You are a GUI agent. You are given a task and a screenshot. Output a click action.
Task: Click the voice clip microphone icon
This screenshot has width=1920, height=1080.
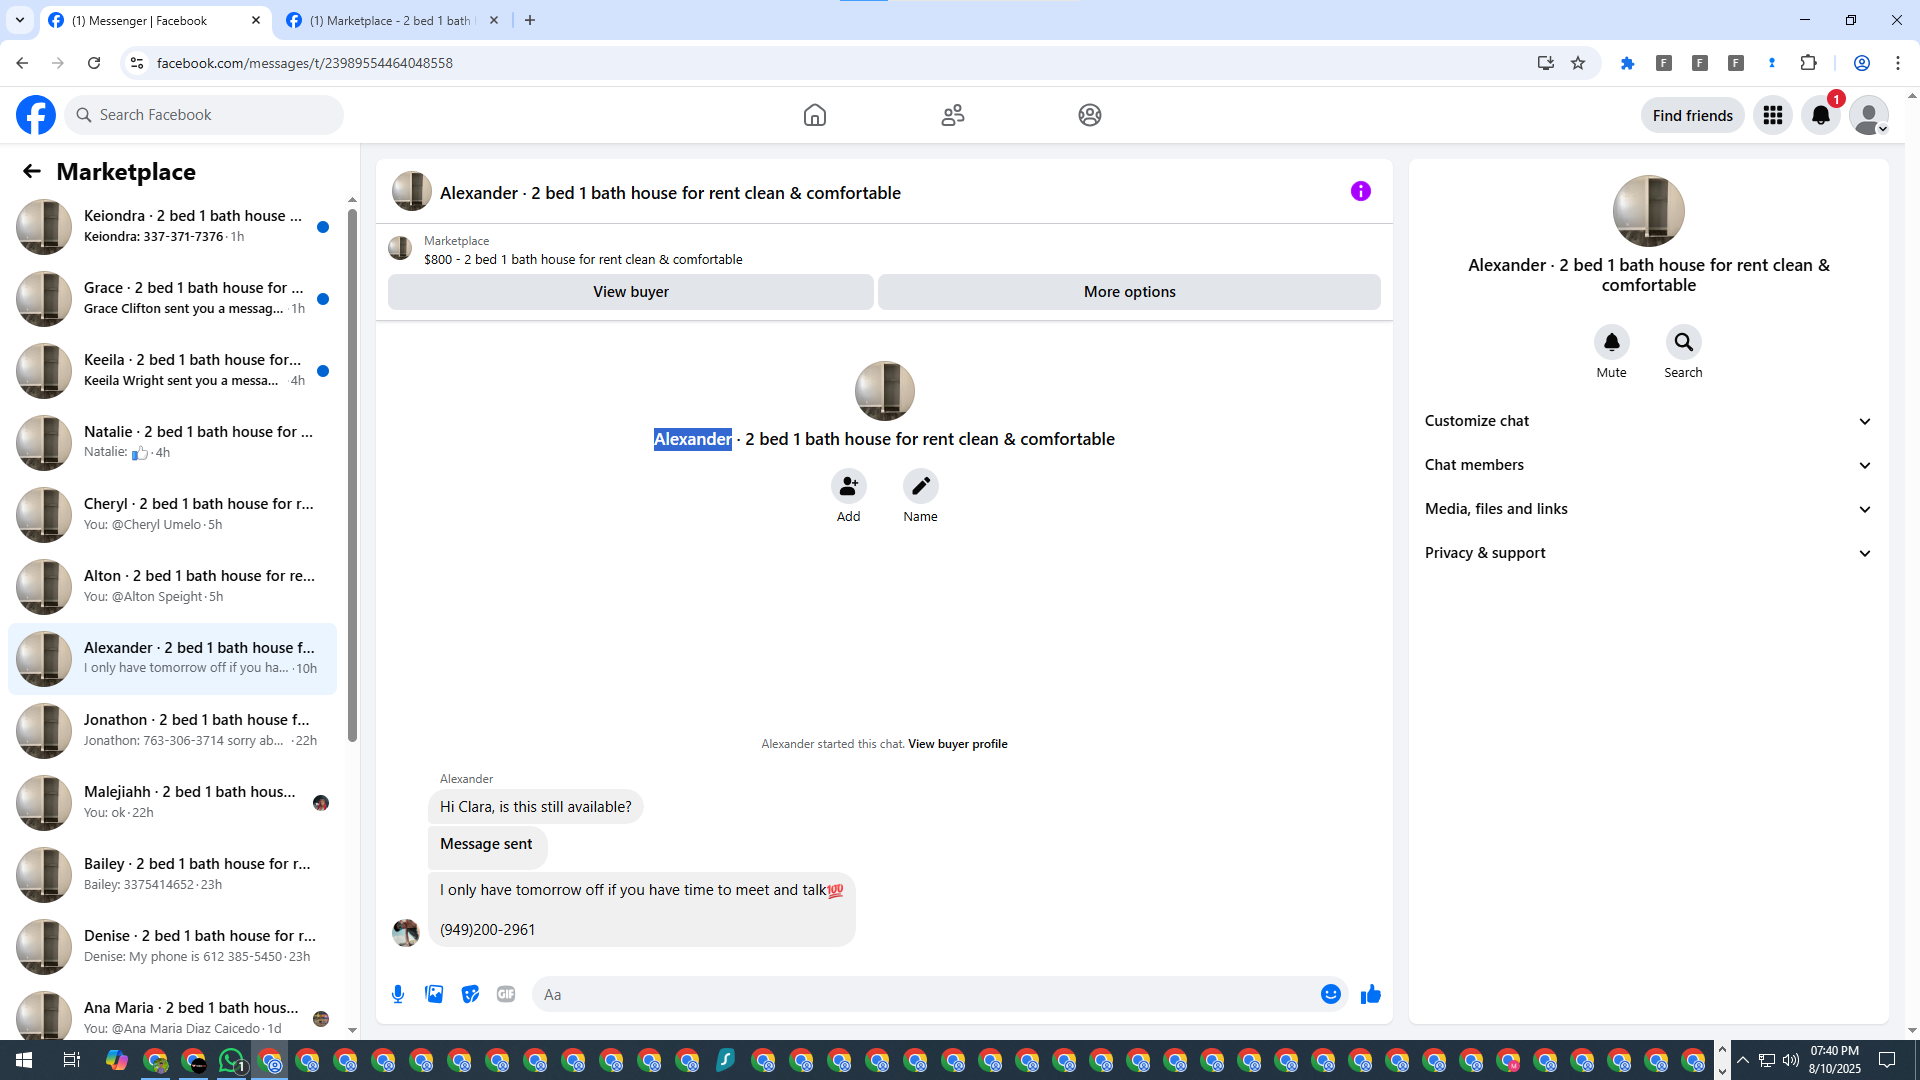398,994
